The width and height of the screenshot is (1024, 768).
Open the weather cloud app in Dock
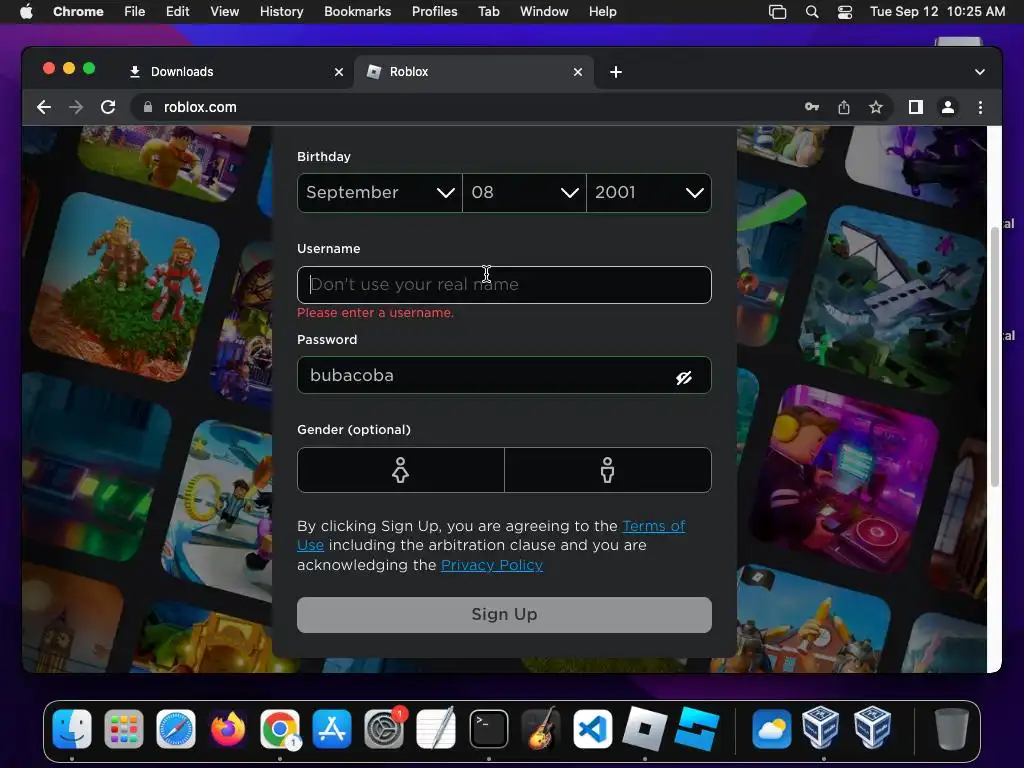coord(771,729)
